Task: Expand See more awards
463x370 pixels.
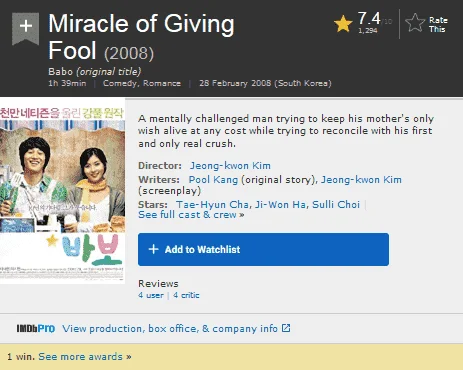Action: pyautogui.click(x=85, y=357)
